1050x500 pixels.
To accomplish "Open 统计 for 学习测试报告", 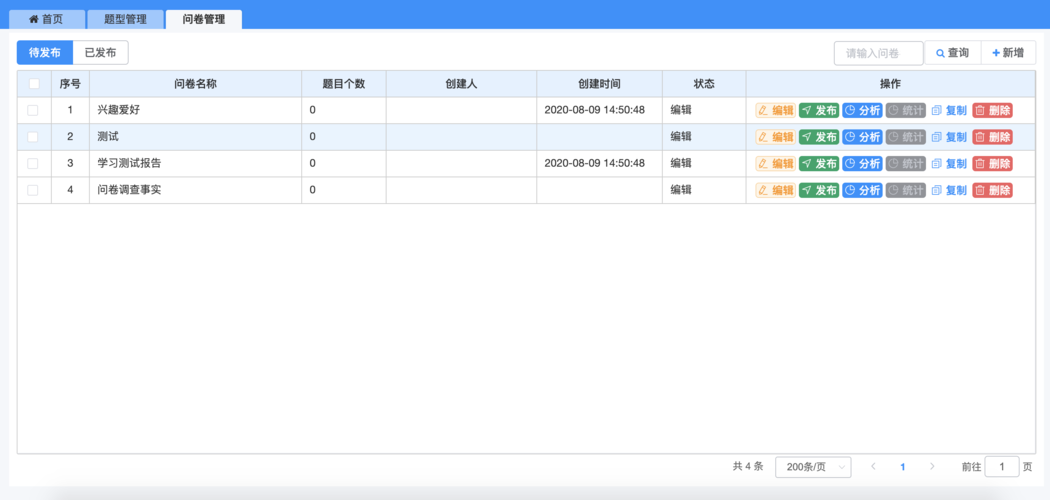I will pos(905,163).
